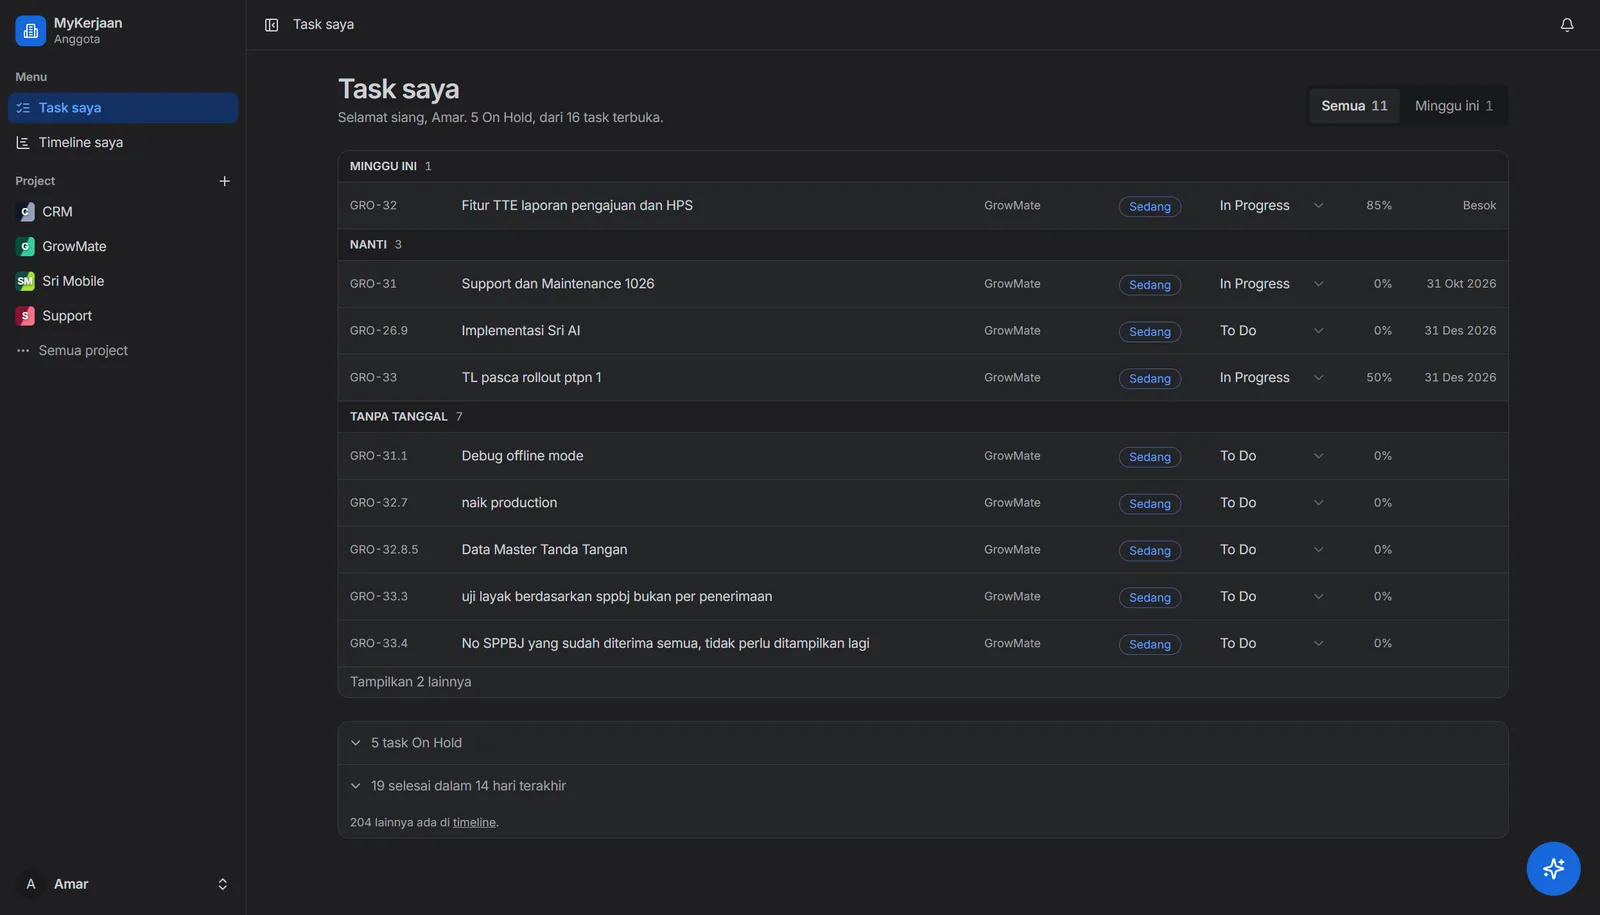Screen dimensions: 1600x915
Task: Click Sedang priority badge for TL pasca rollout
Action: 1149,379
